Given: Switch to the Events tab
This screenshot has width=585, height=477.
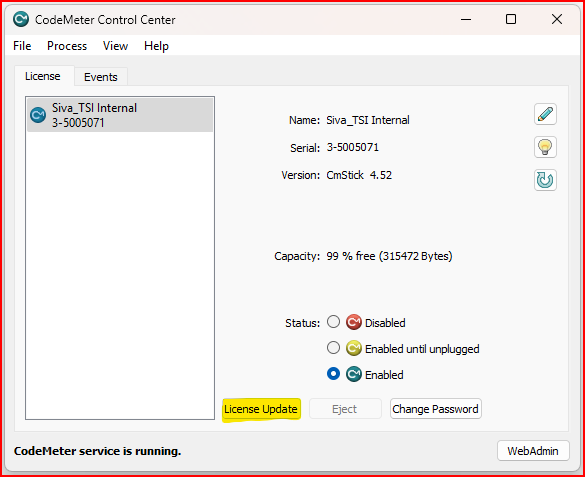Looking at the screenshot, I should click(x=101, y=77).
